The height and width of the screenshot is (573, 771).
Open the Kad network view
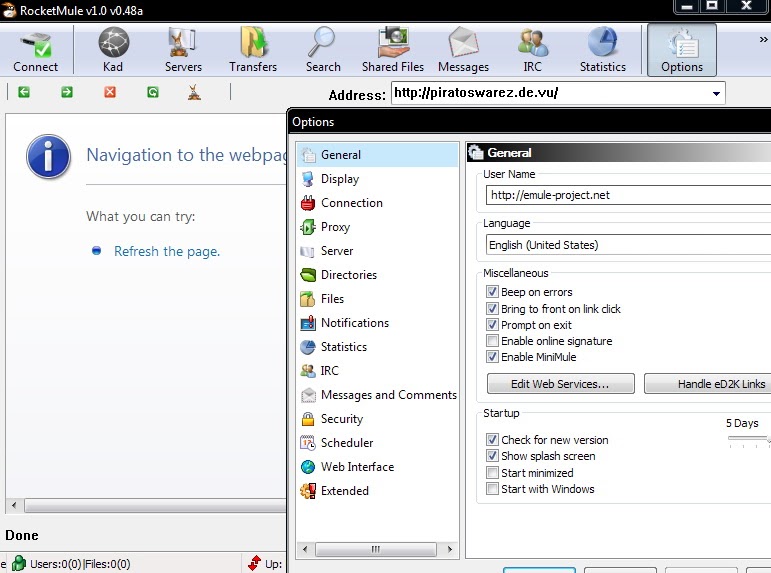[x=113, y=50]
